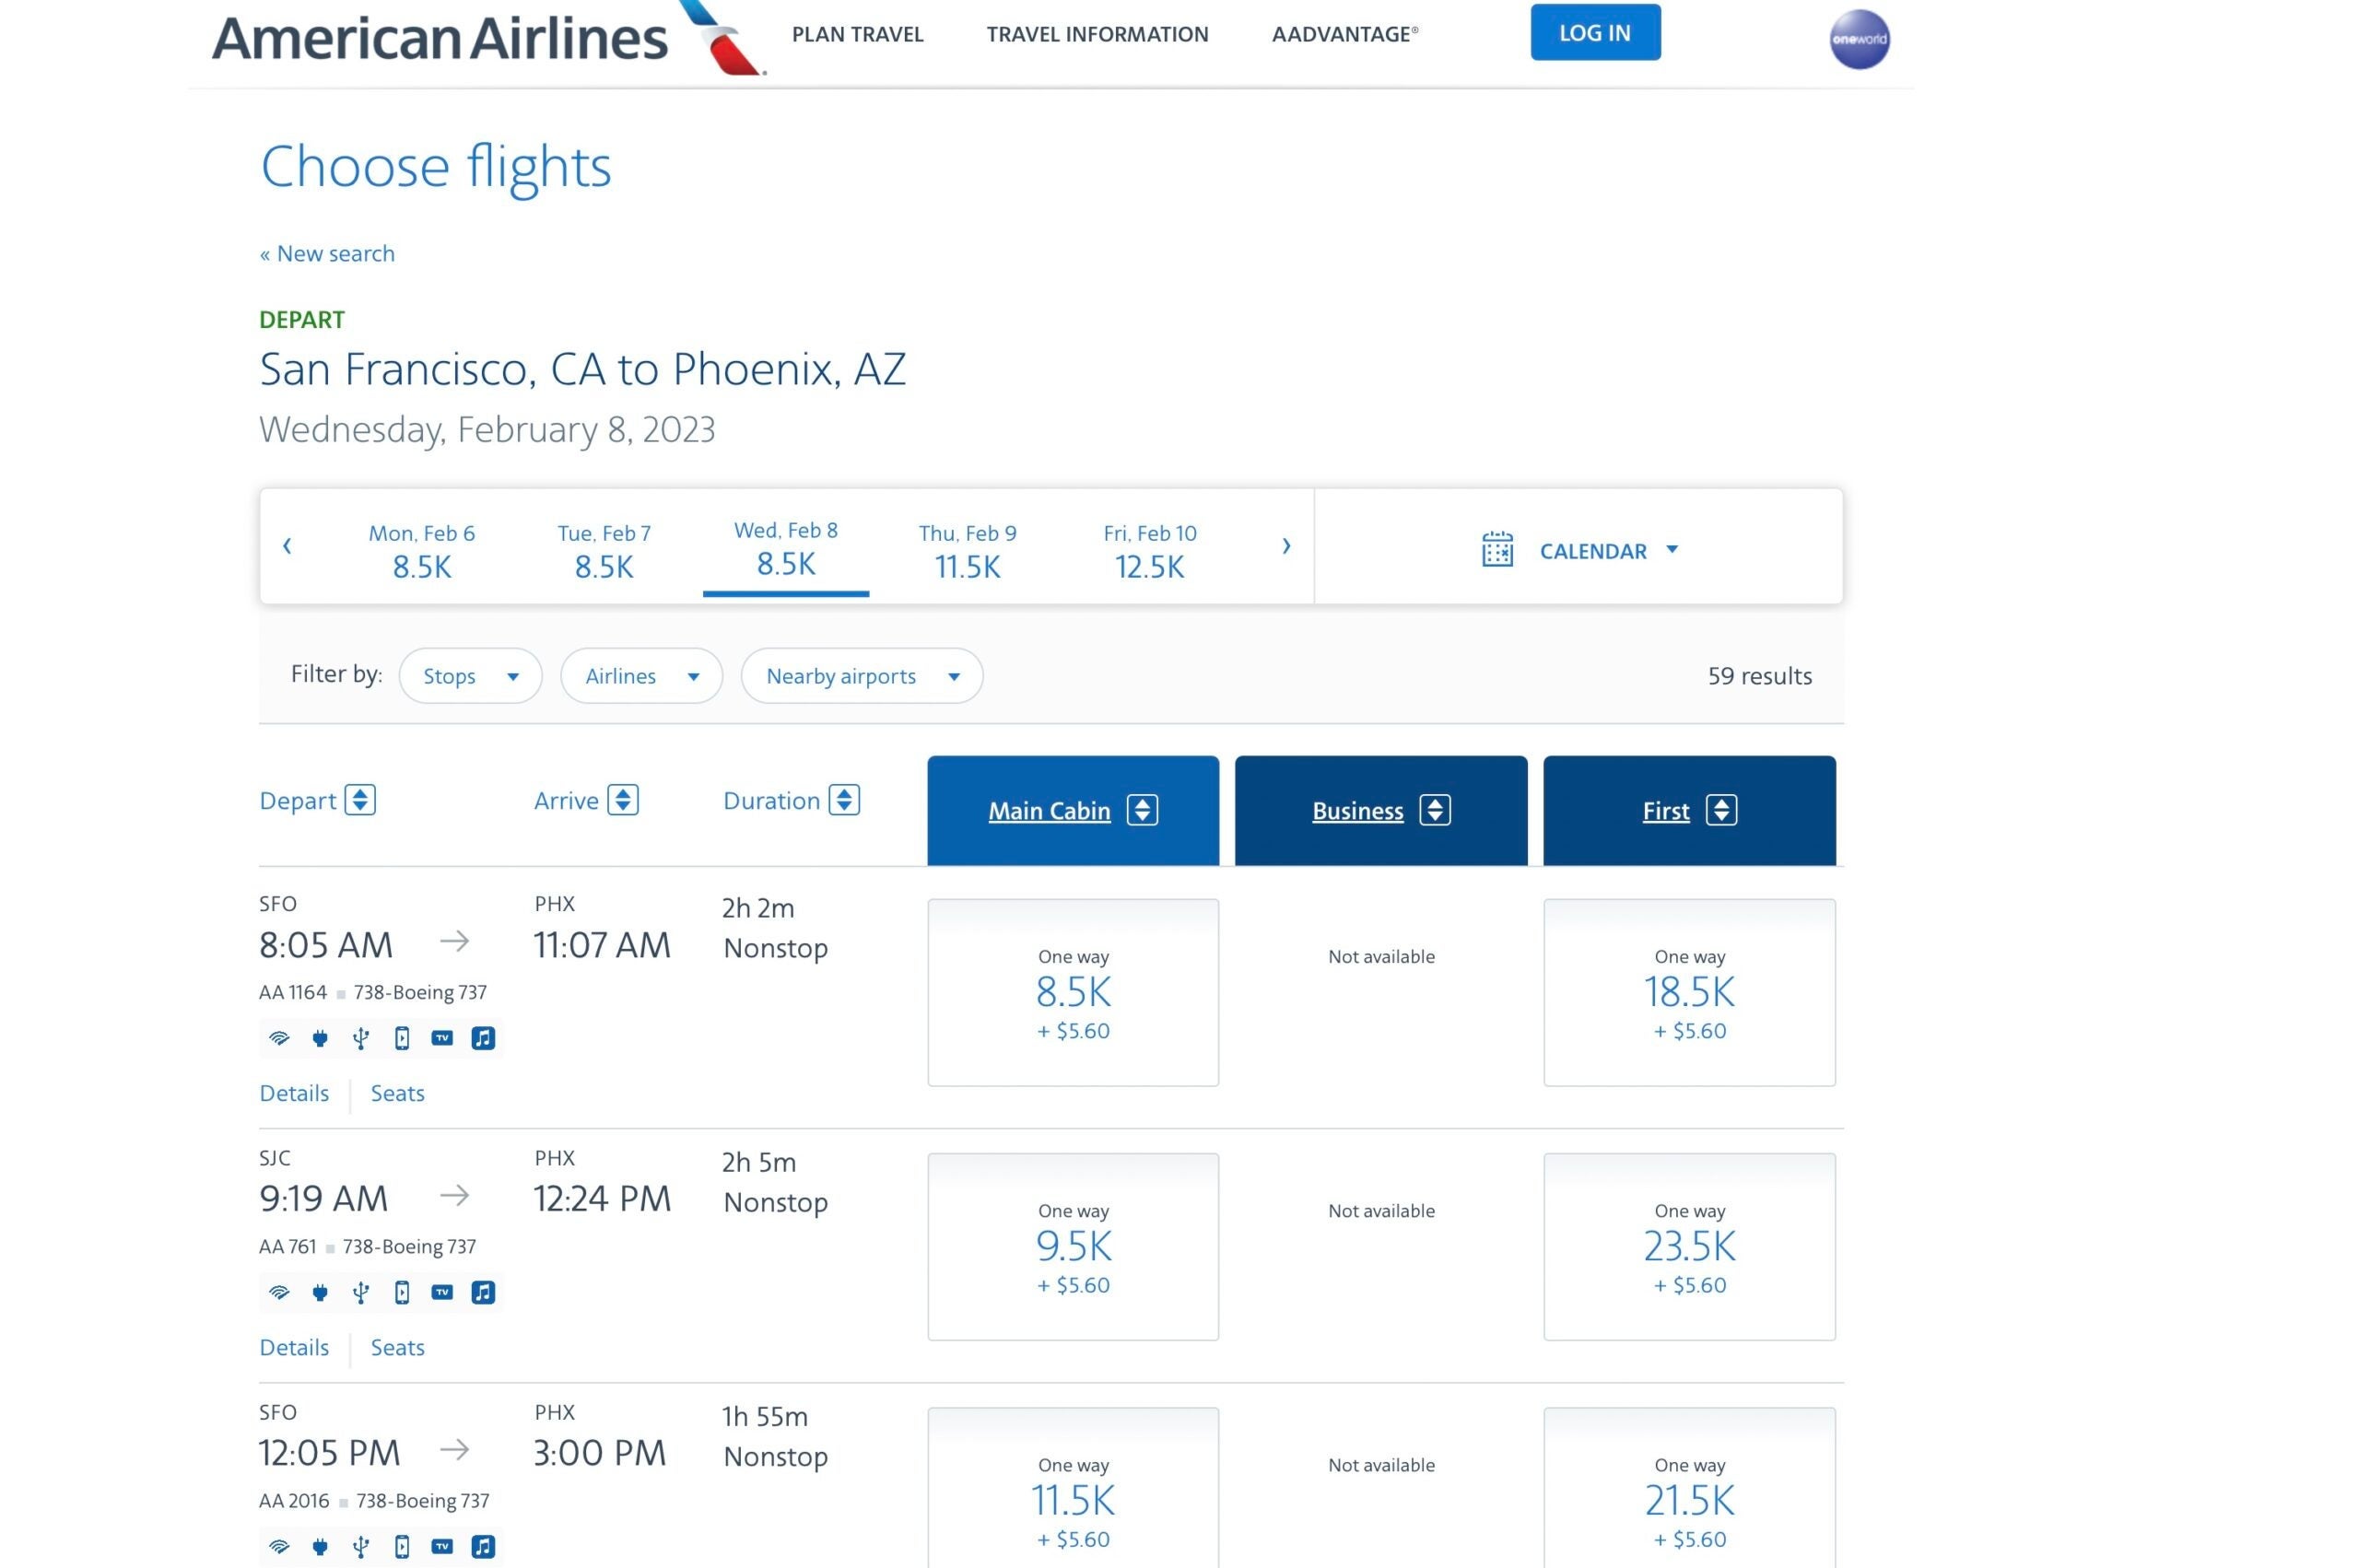Open the Stops filter dropdown
Screen dimensions: 2359x1568
pos(470,676)
